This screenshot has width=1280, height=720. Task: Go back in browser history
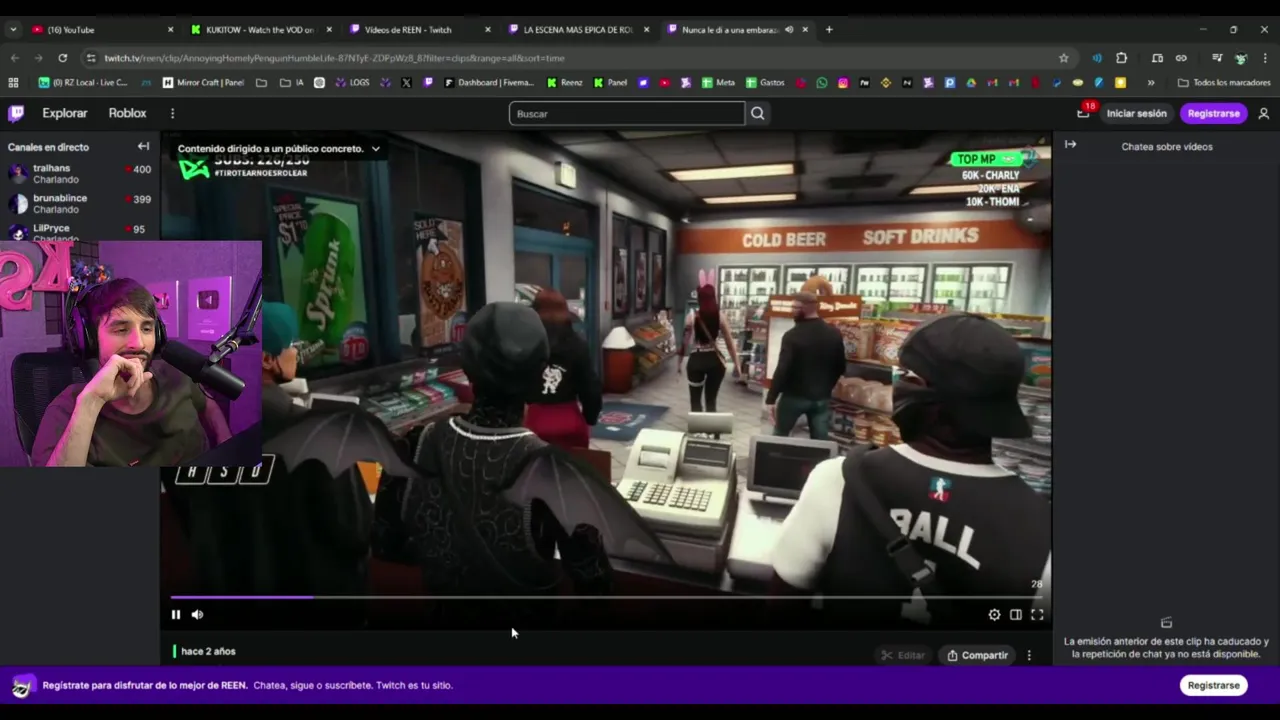[x=14, y=58]
